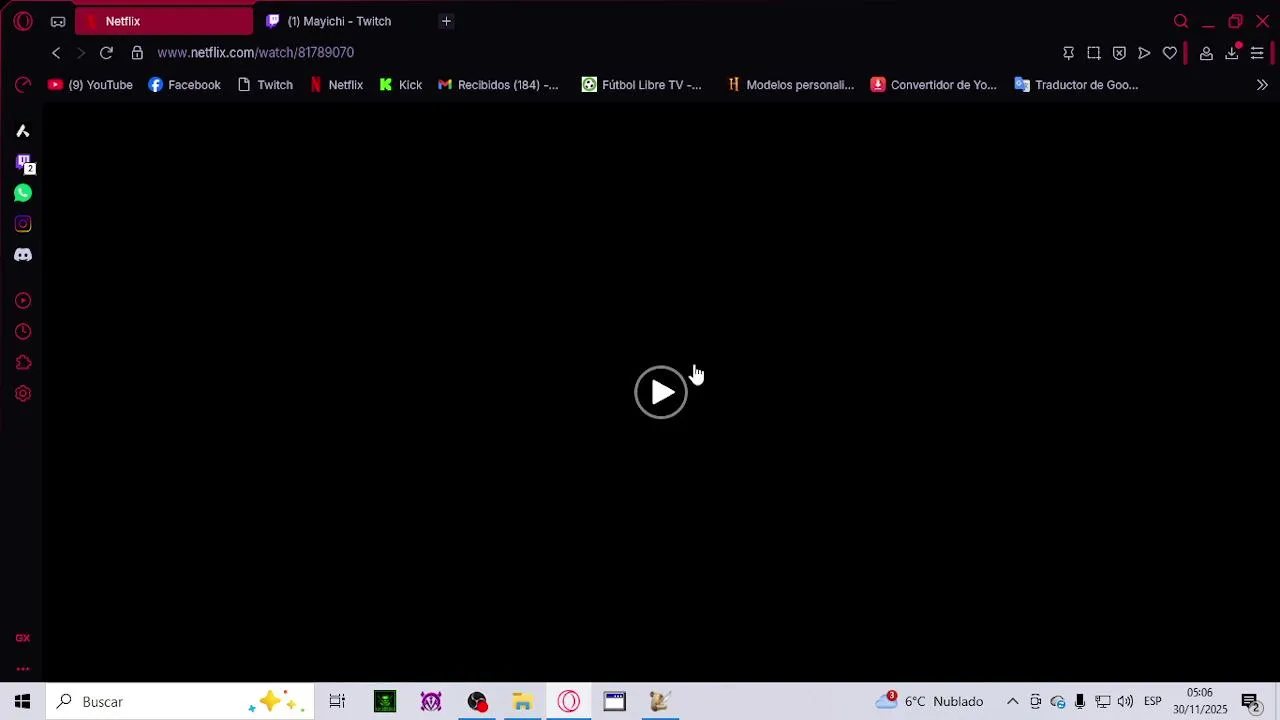Open the Convertidor de Yo... bookmark

pyautogui.click(x=934, y=85)
